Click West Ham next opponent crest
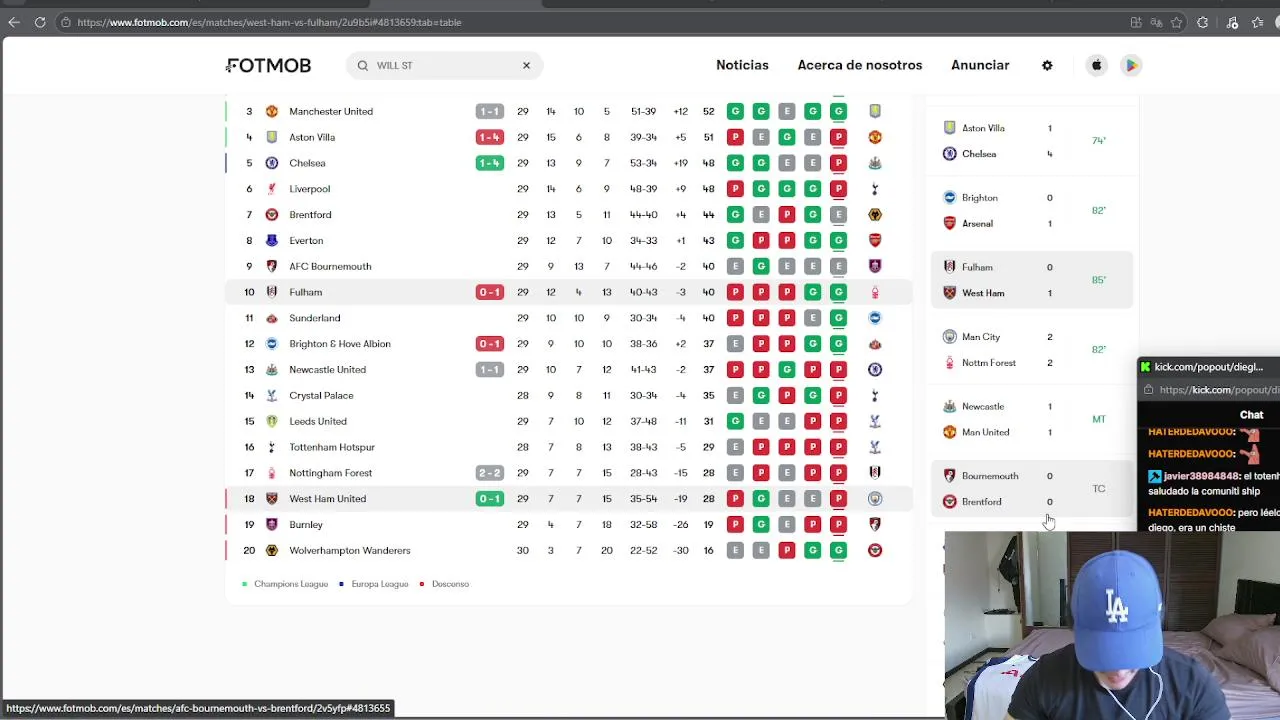Viewport: 1280px width, 720px height. (875, 499)
